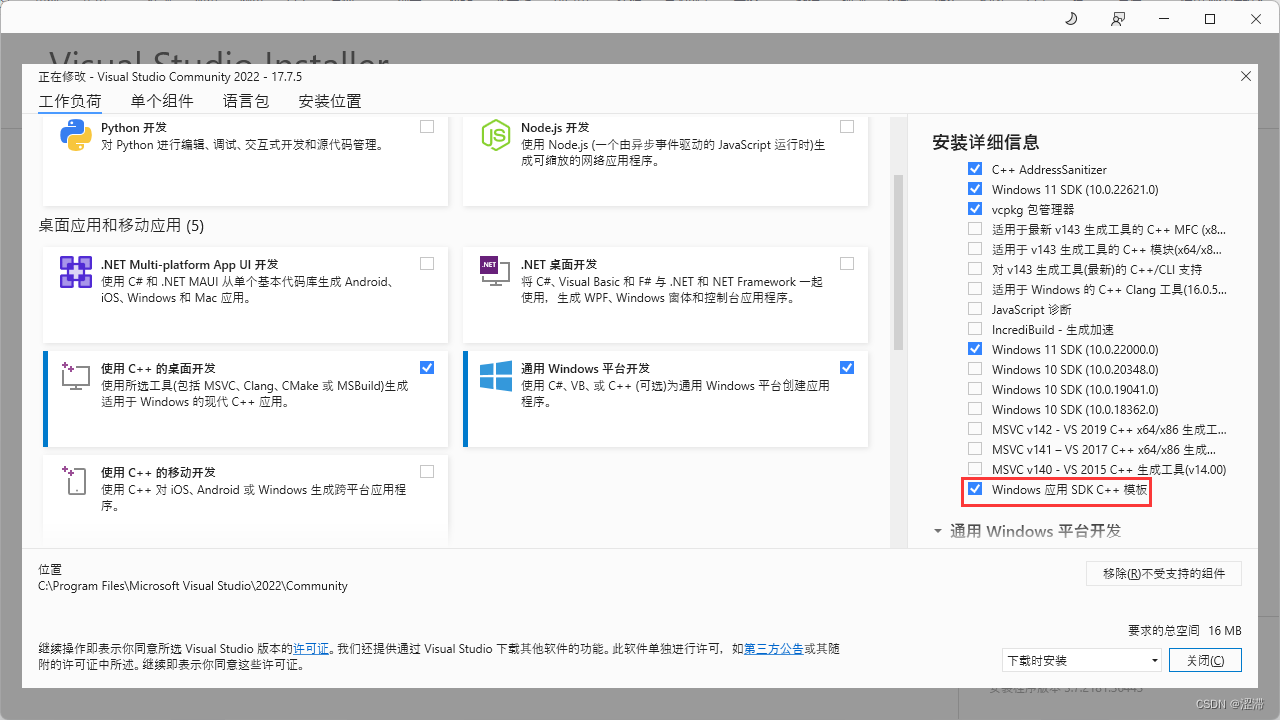The height and width of the screenshot is (720, 1280).
Task: Uncheck Windows 11 SDK (10.0.22000.0)
Action: point(975,349)
